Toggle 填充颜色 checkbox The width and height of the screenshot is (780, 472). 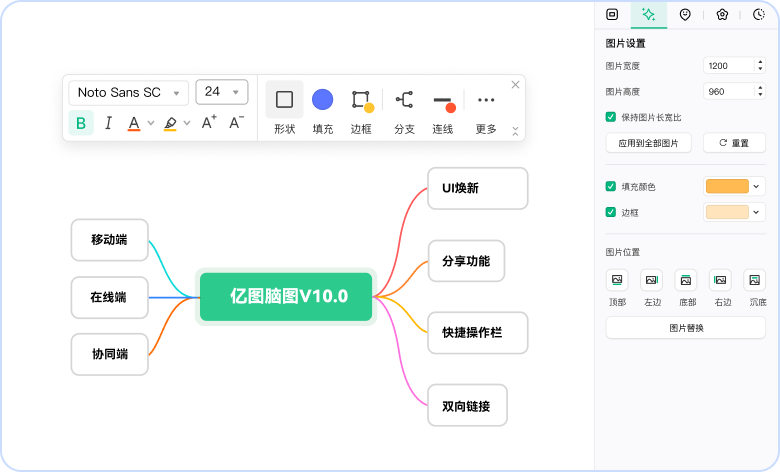pyautogui.click(x=611, y=187)
